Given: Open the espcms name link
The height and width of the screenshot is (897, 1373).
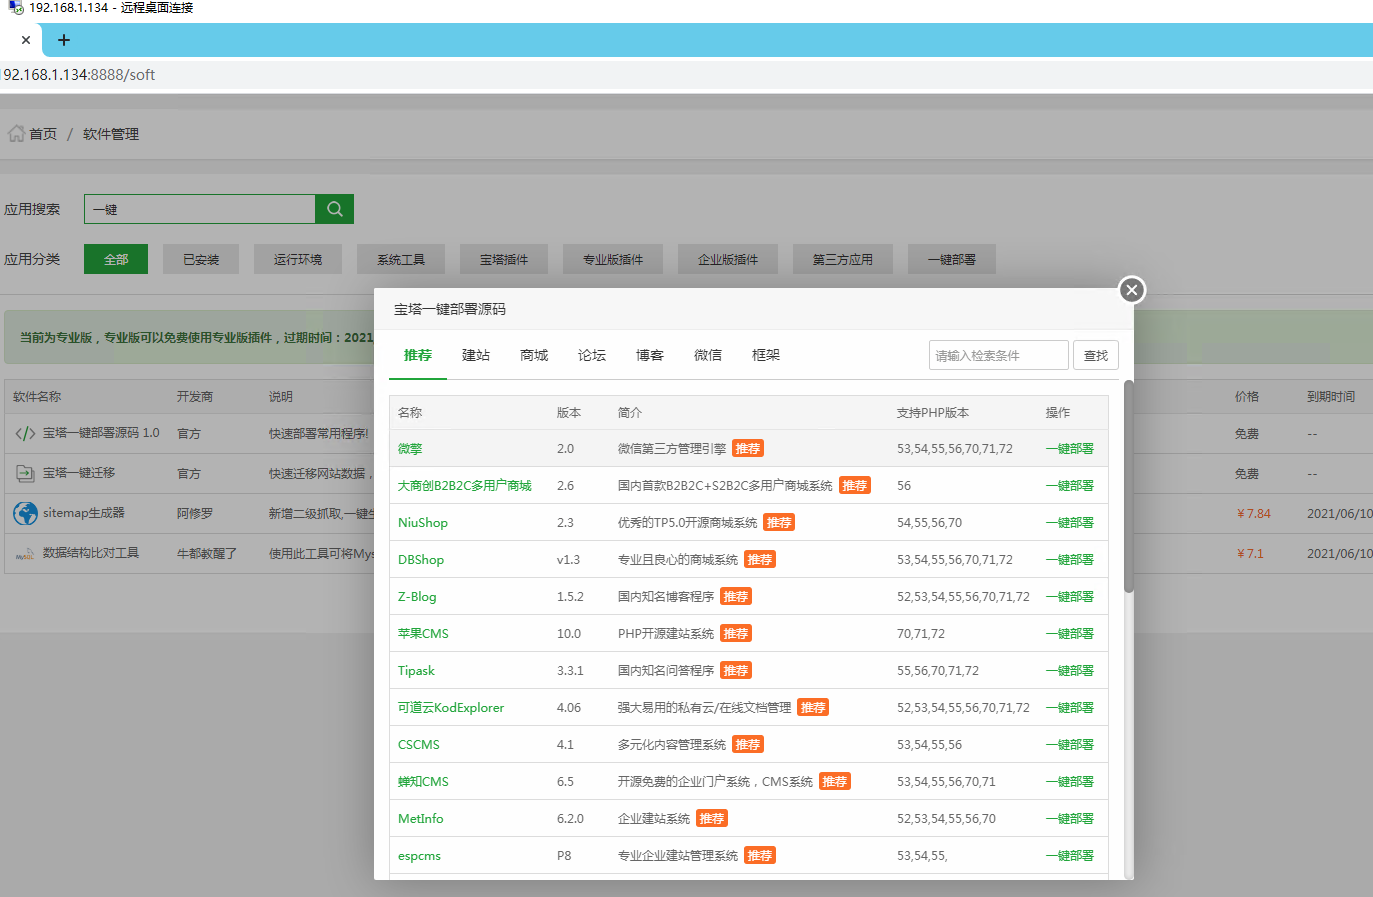Looking at the screenshot, I should point(419,856).
